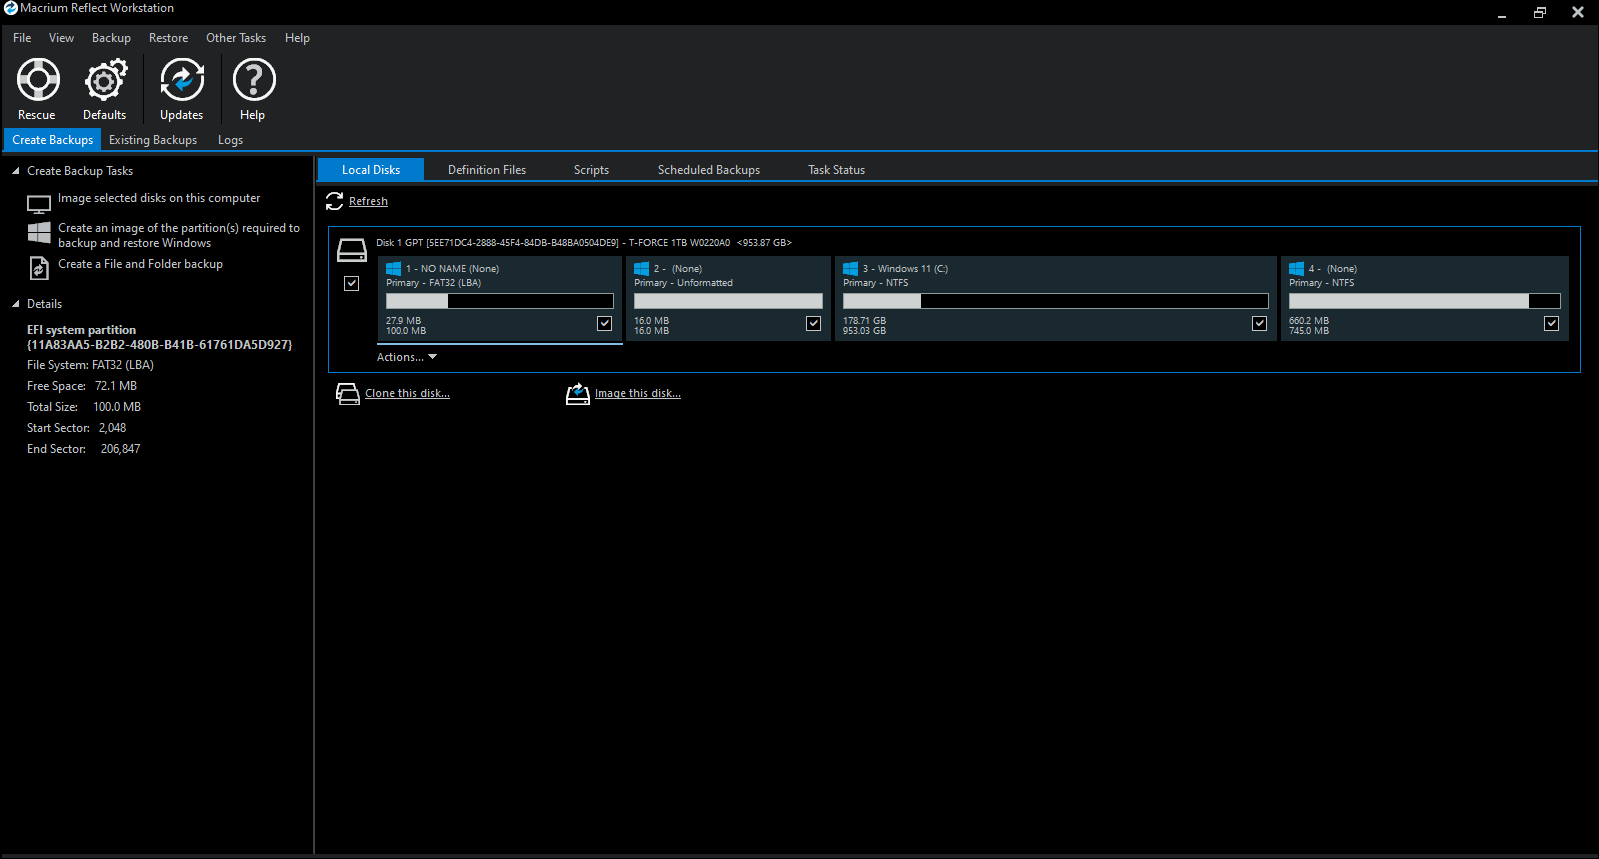Uncheck partition 1 NO NAME FAT32 checkbox
Viewport: 1599px width, 859px height.
point(605,323)
